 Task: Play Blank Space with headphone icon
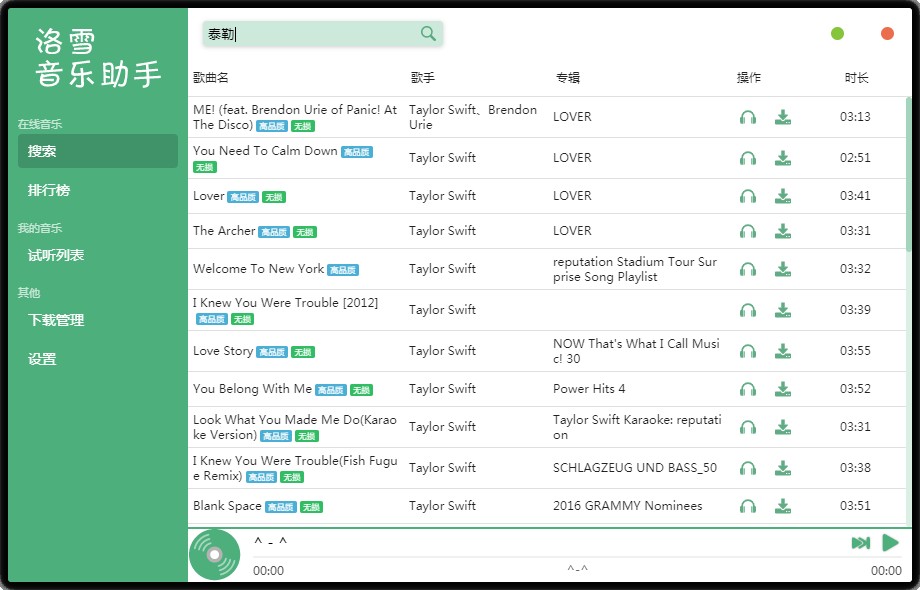[747, 506]
